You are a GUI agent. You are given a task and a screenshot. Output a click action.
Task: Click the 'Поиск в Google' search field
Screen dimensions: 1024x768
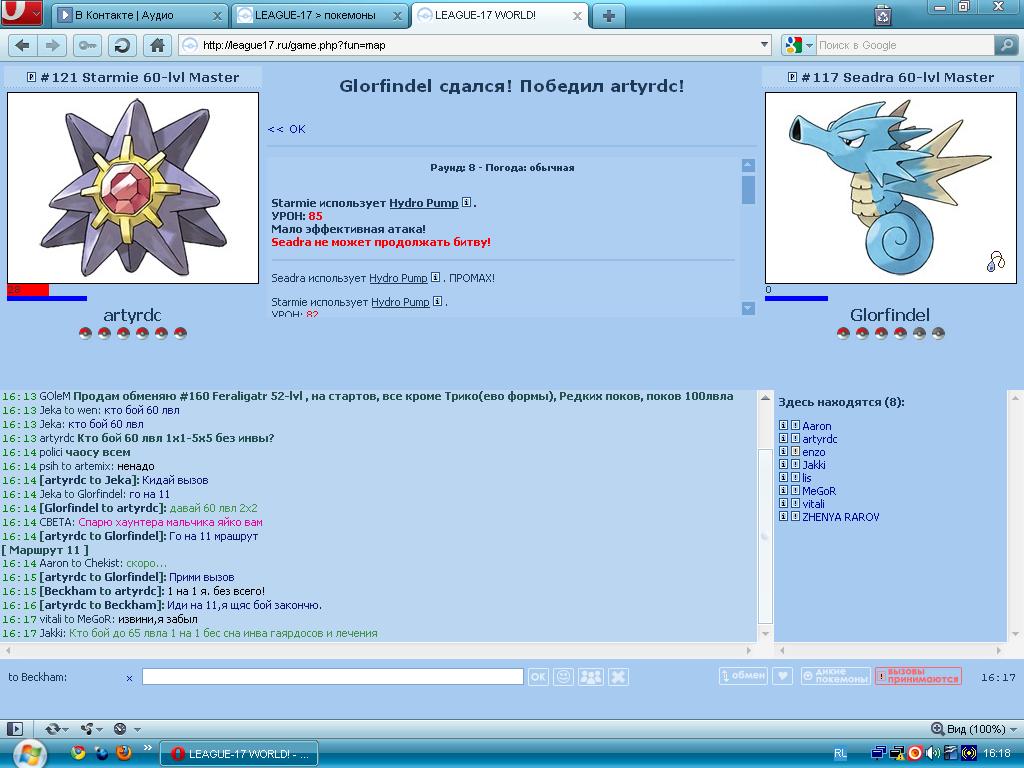click(x=904, y=45)
